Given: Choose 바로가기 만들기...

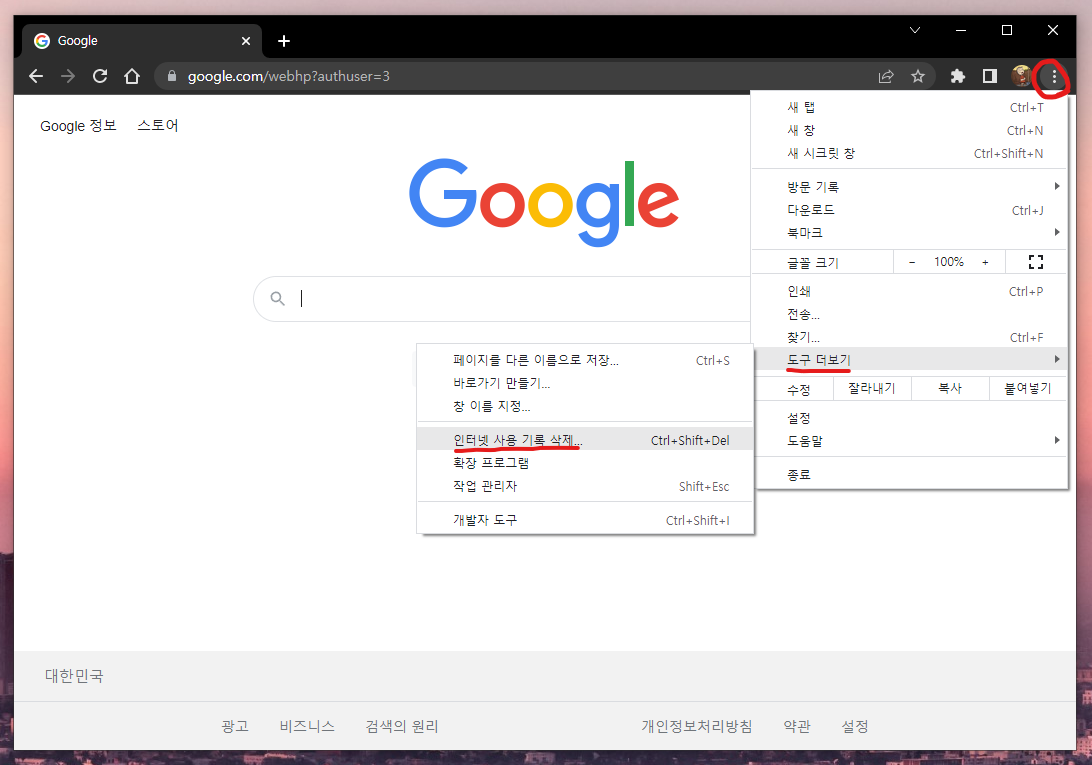Looking at the screenshot, I should (585, 383).
